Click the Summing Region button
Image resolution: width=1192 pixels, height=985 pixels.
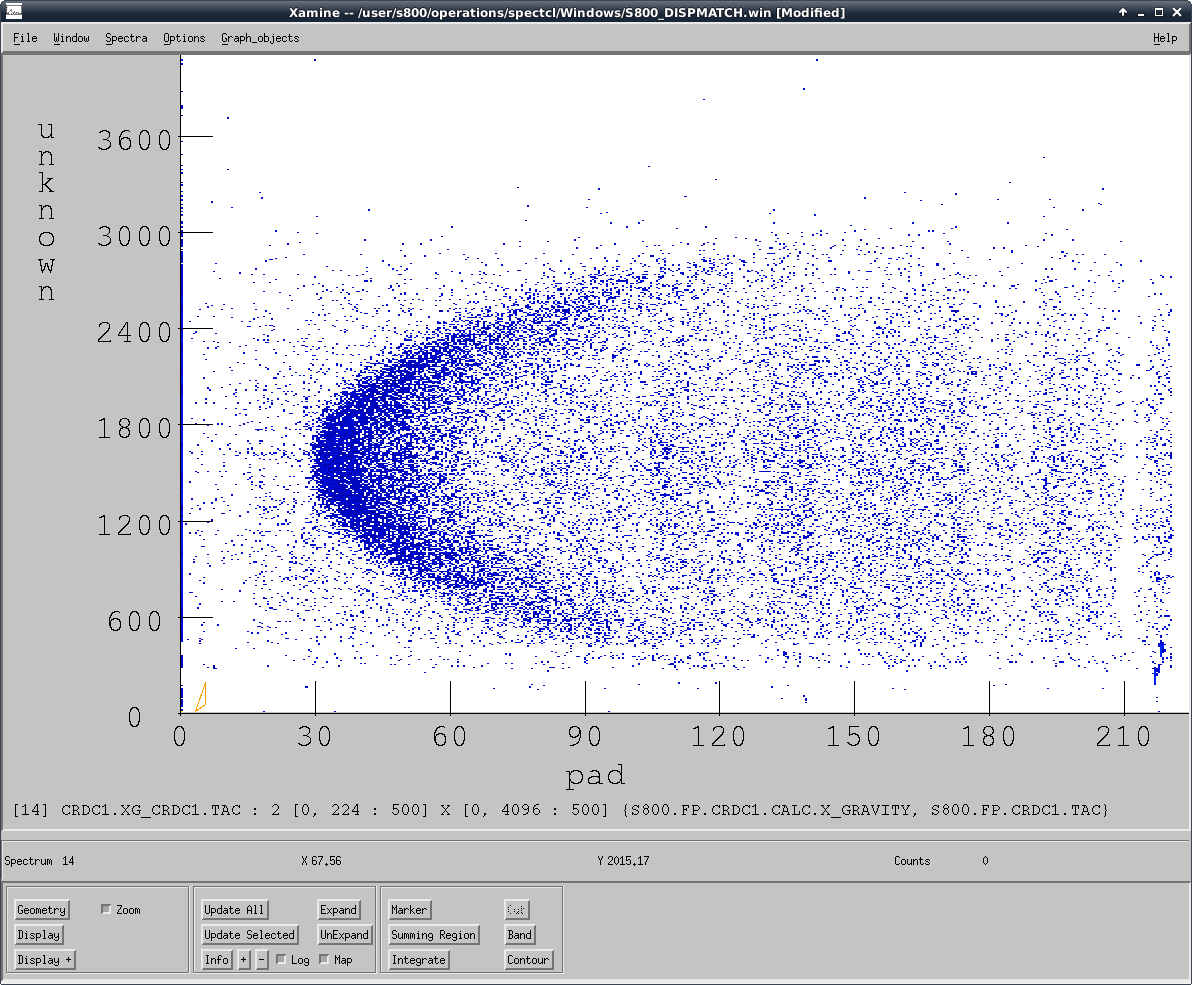pos(433,935)
